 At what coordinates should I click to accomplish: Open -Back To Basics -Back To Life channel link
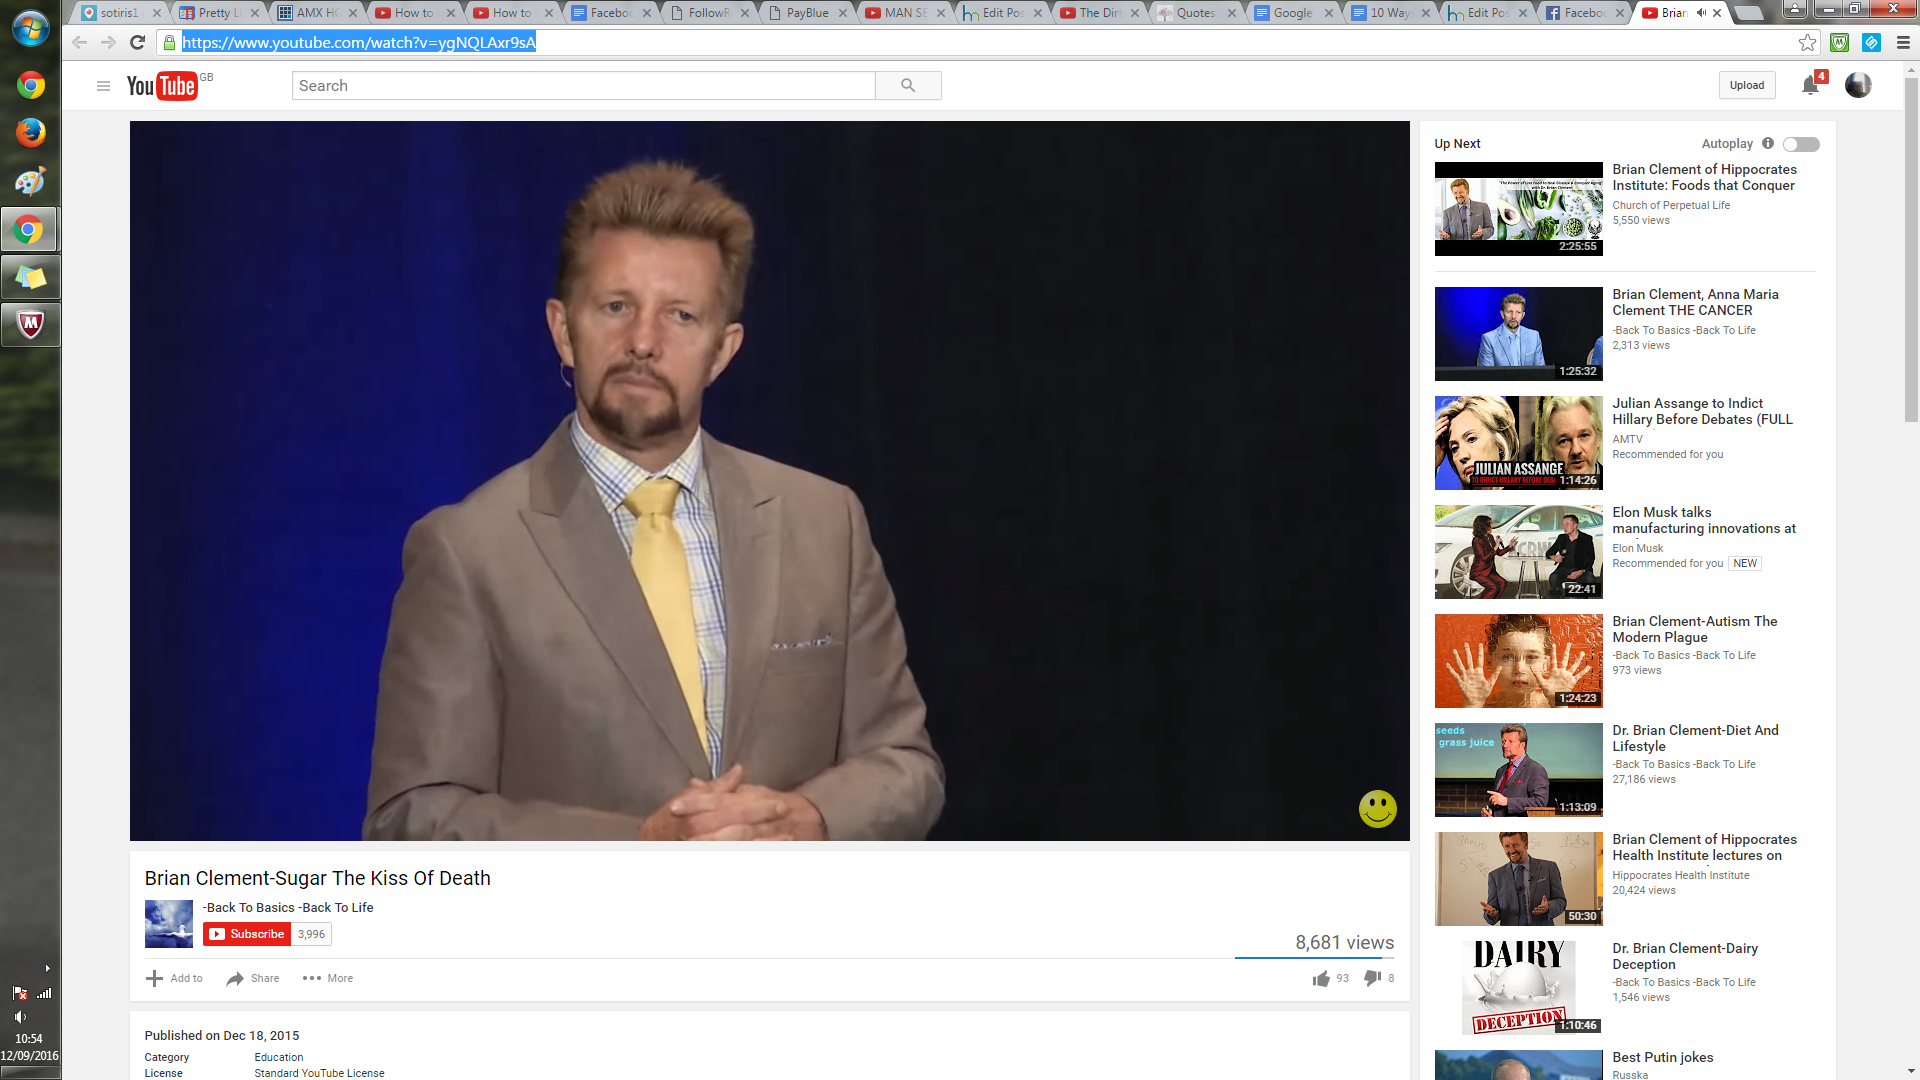click(x=288, y=908)
